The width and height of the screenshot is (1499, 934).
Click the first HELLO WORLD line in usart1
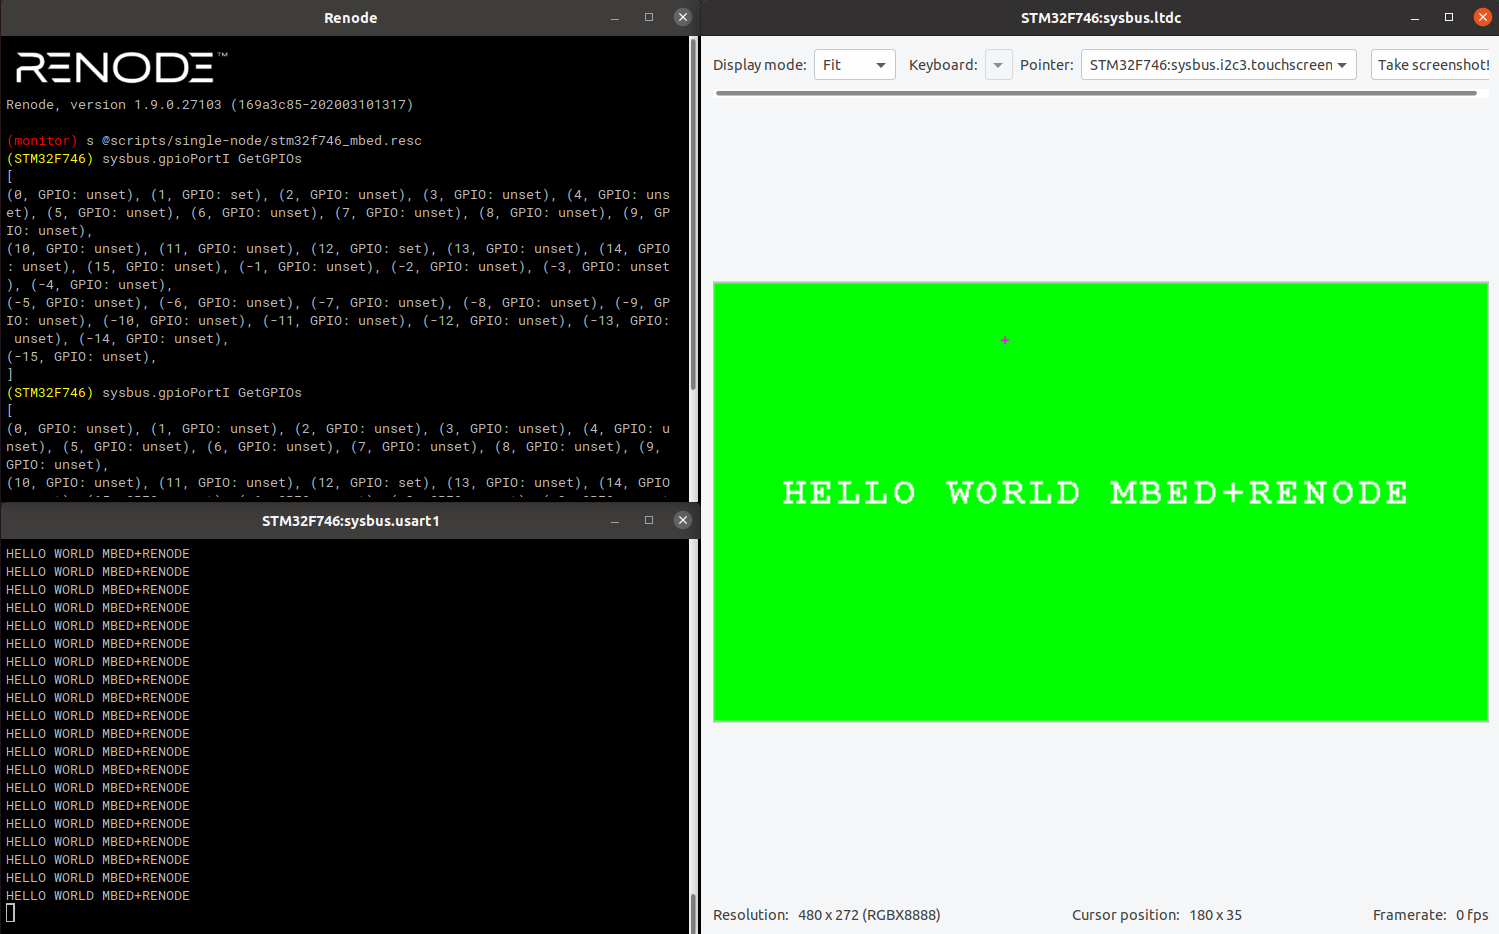pyautogui.click(x=98, y=554)
